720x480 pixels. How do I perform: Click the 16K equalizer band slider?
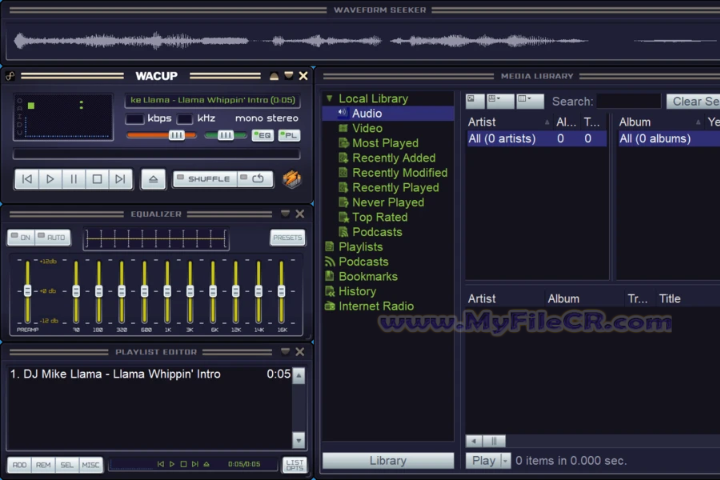(x=281, y=291)
